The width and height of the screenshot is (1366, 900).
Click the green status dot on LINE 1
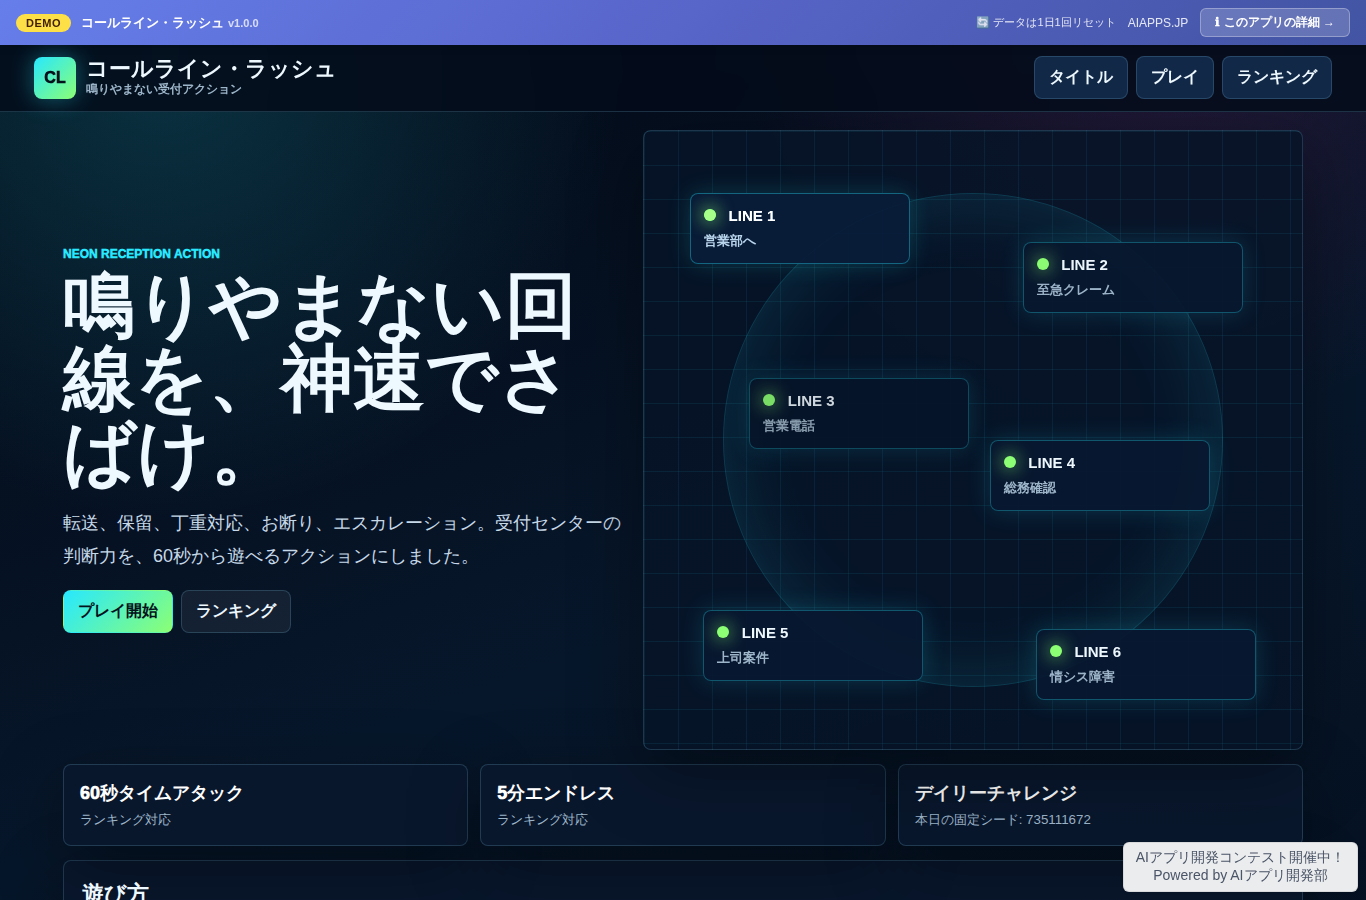[x=710, y=215]
